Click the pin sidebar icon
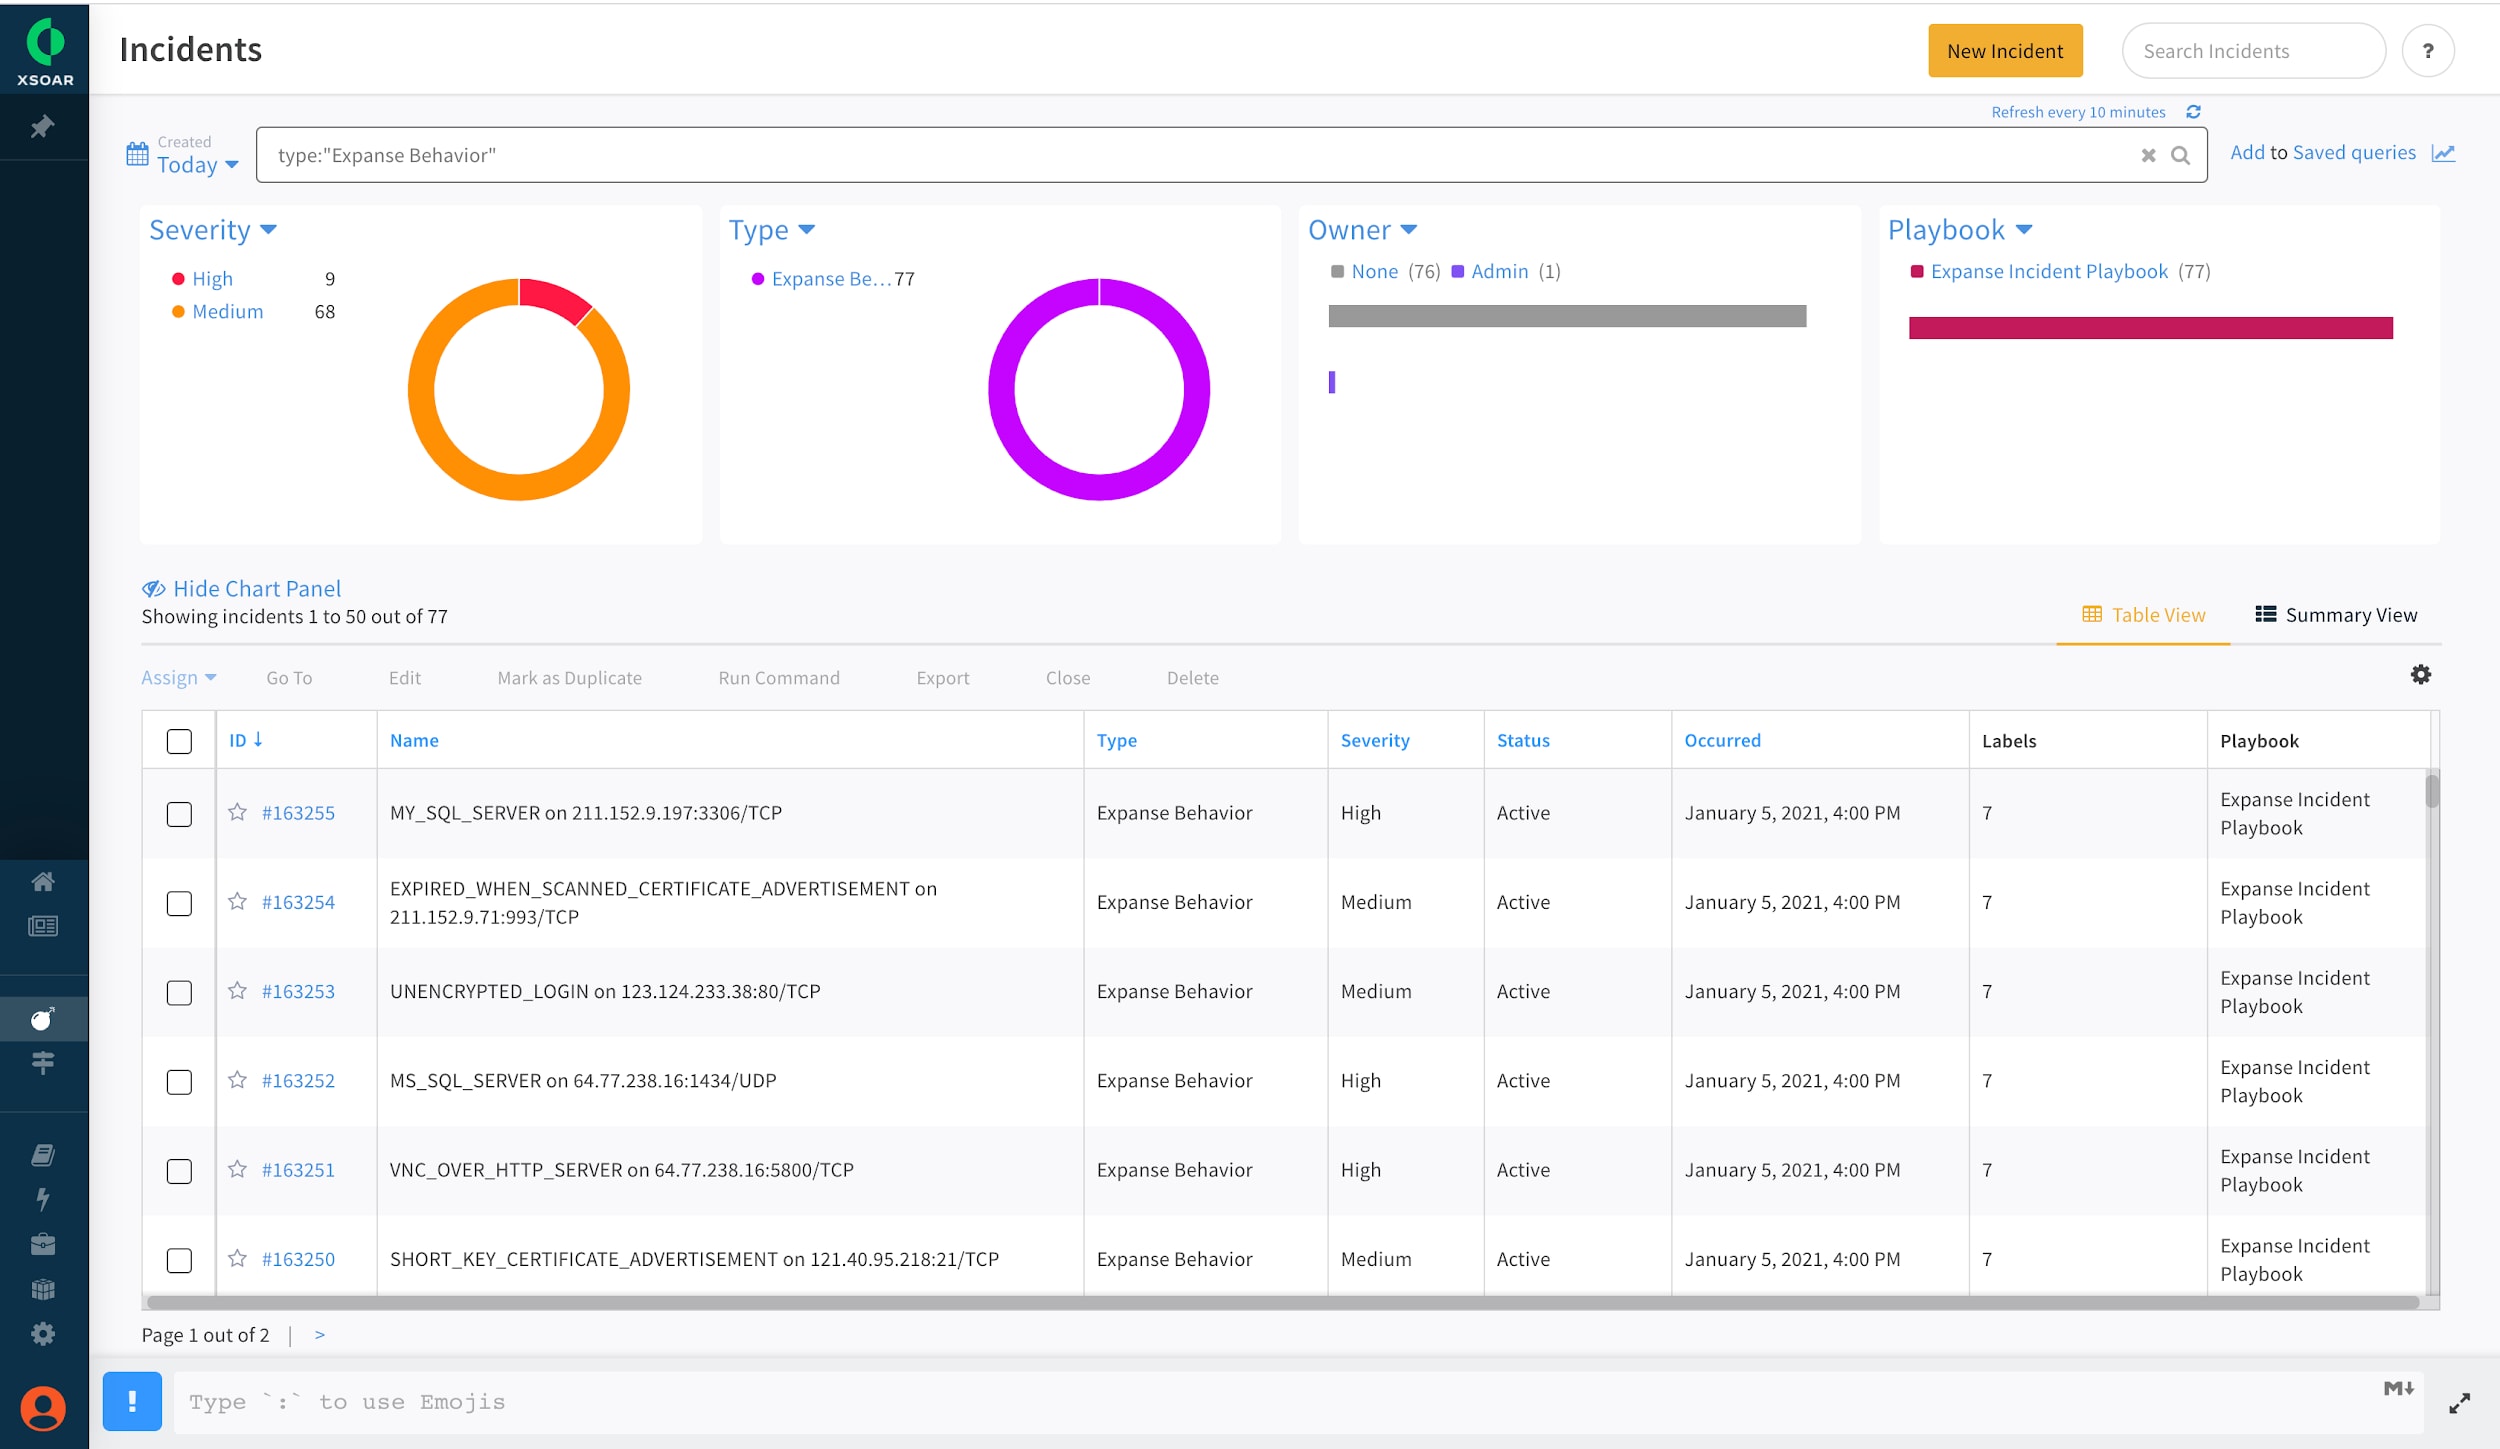 (42, 127)
